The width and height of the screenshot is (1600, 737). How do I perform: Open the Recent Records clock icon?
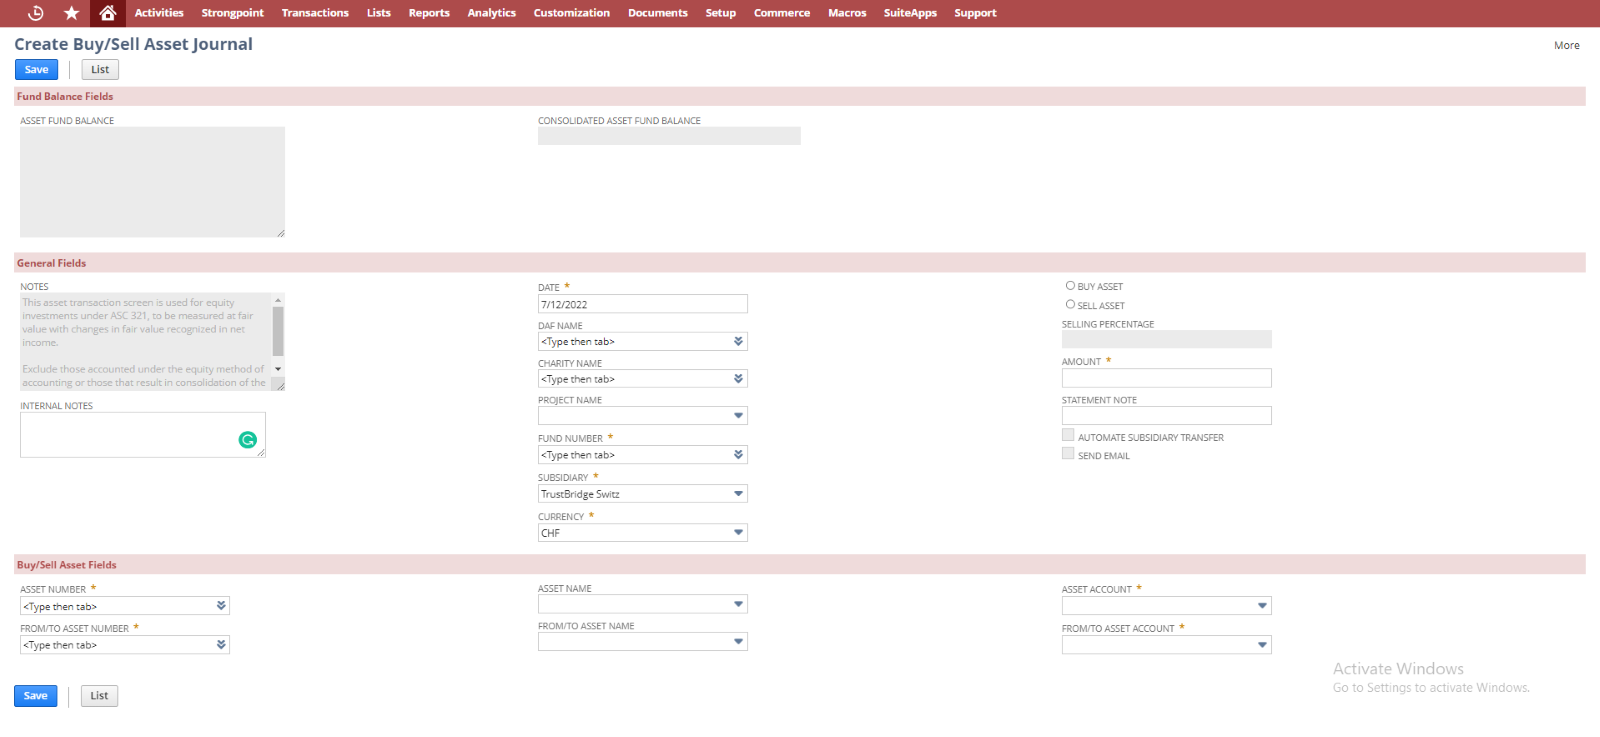tap(35, 13)
